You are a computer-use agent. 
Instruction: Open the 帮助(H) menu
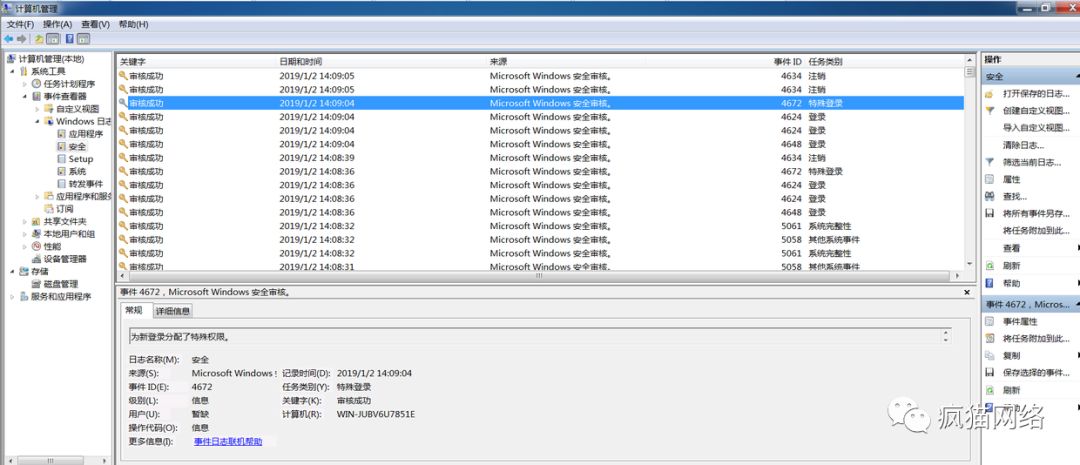pyautogui.click(x=133, y=24)
